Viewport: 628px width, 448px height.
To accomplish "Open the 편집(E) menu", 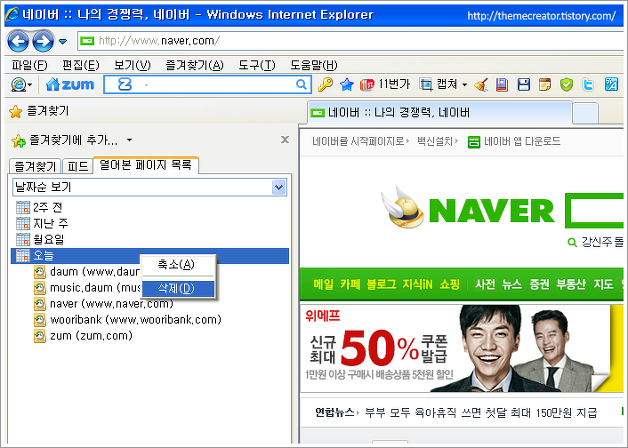I will click(81, 65).
